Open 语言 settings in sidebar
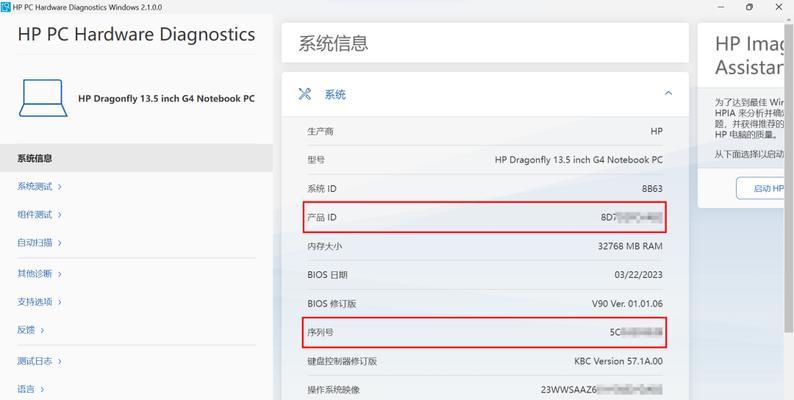The image size is (794, 400). point(30,389)
